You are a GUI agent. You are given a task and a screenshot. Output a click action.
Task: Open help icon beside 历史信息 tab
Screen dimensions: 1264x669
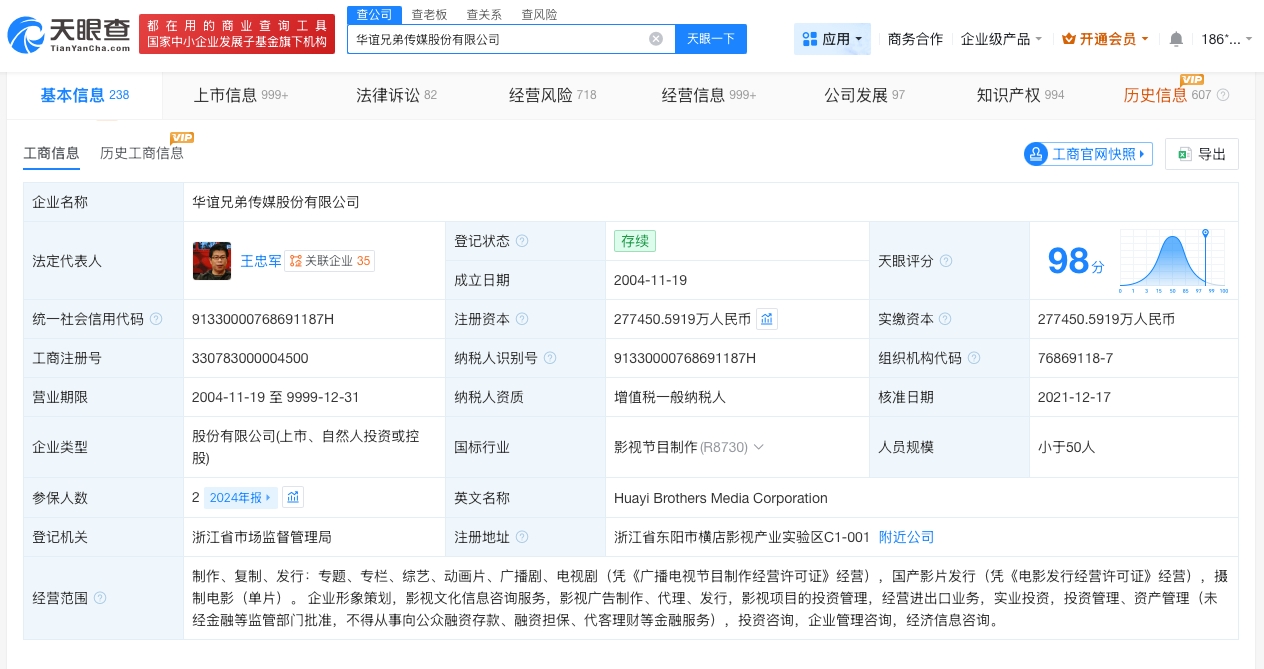[x=1222, y=95]
